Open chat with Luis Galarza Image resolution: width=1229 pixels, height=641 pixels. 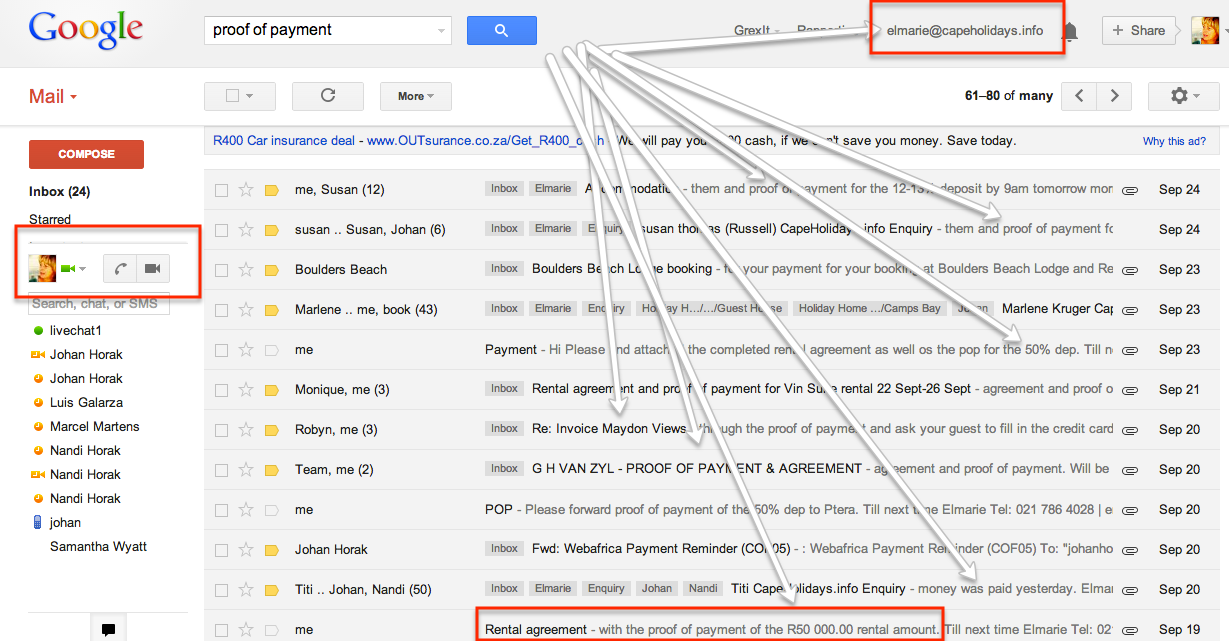[x=86, y=402]
